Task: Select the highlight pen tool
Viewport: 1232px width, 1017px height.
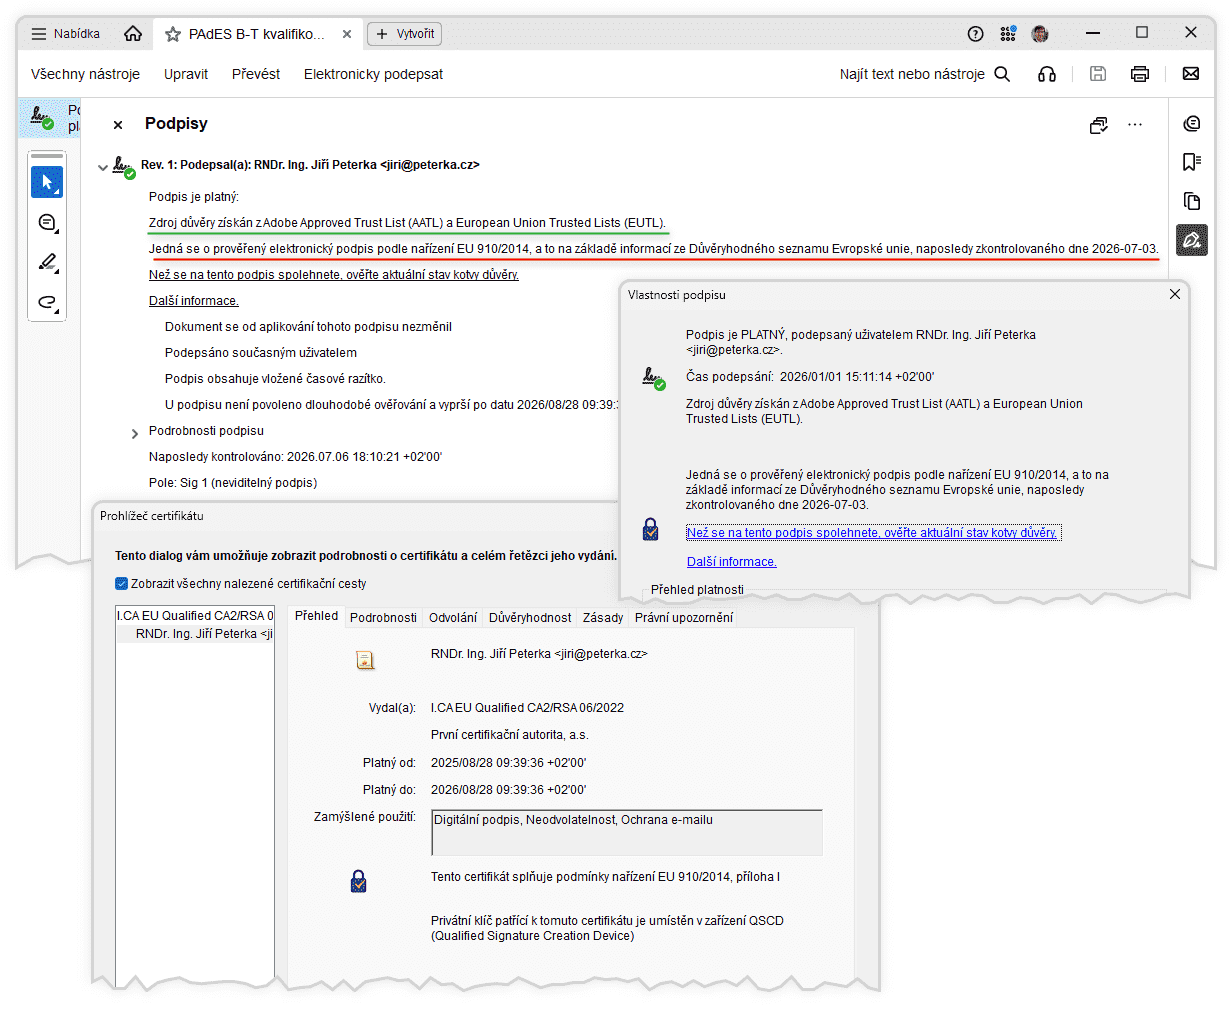Action: tap(47, 263)
